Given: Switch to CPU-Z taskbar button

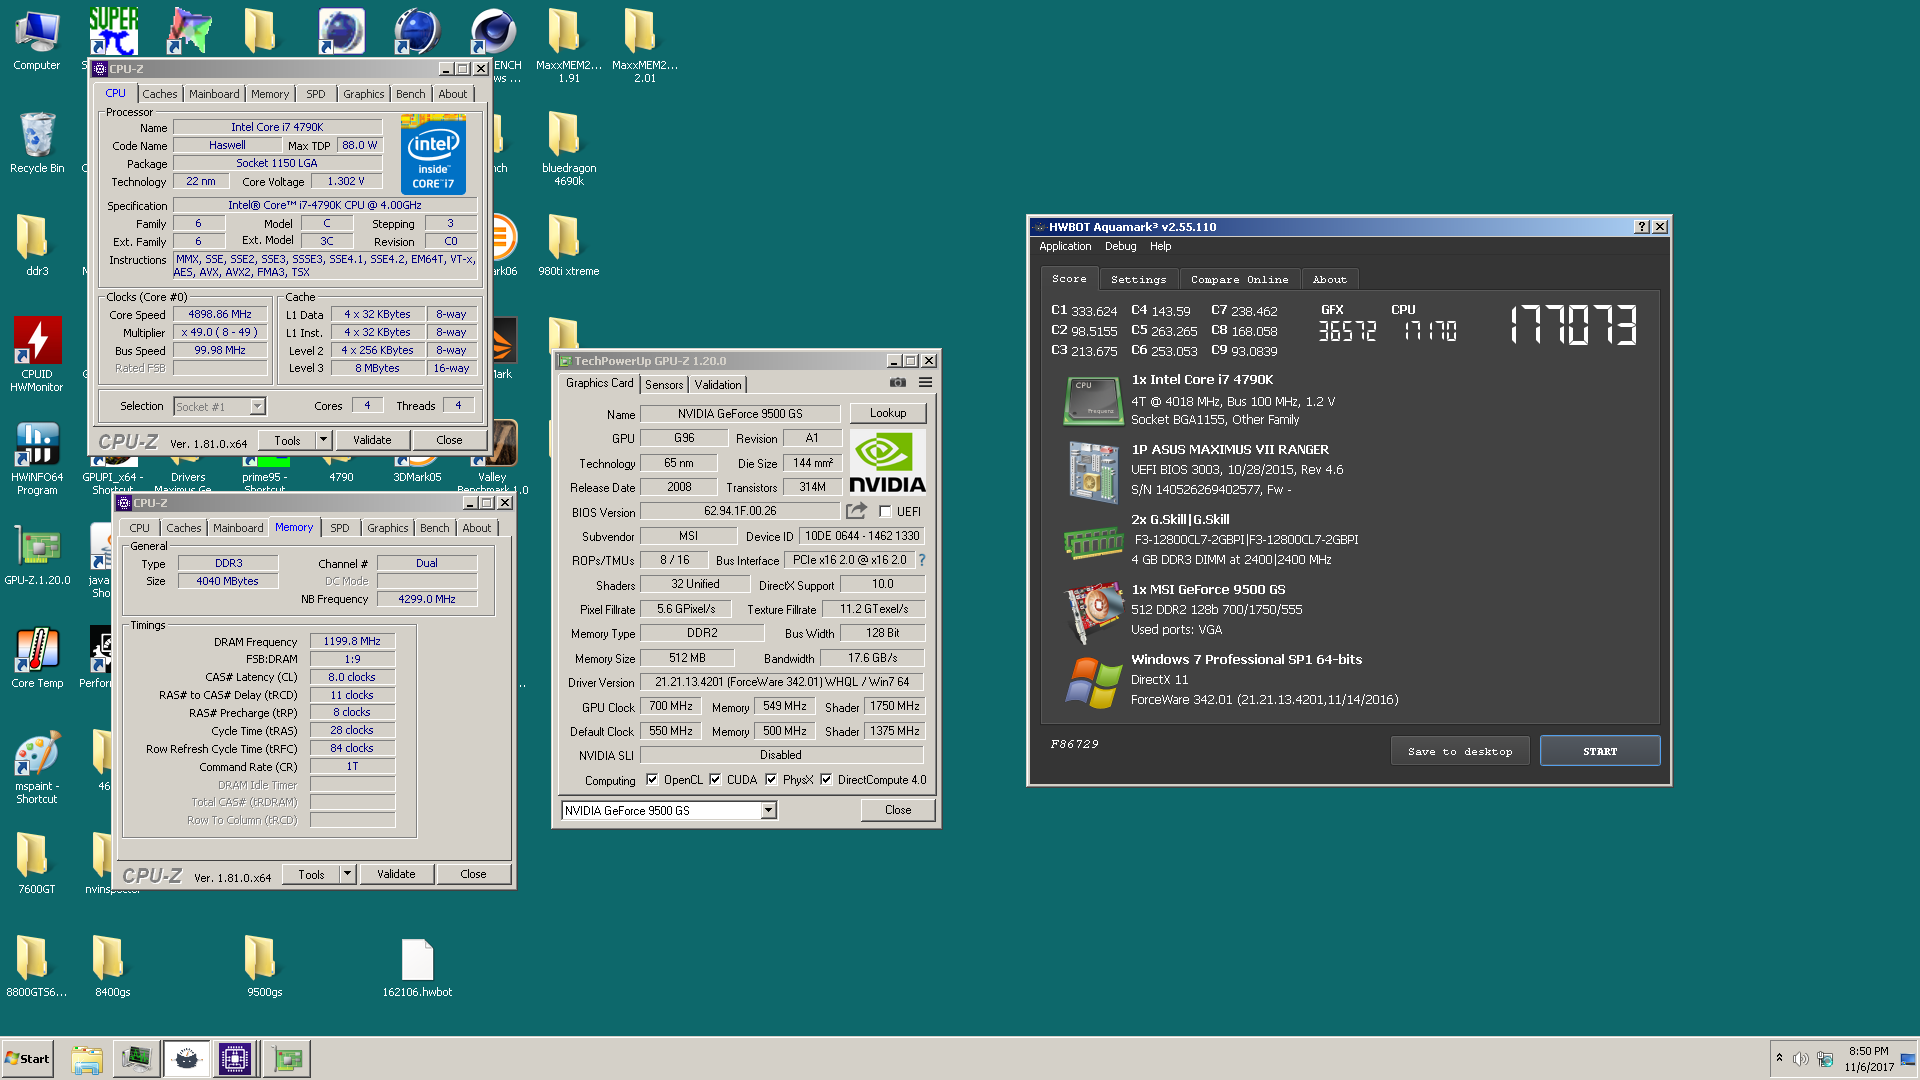Looking at the screenshot, I should click(x=235, y=1059).
